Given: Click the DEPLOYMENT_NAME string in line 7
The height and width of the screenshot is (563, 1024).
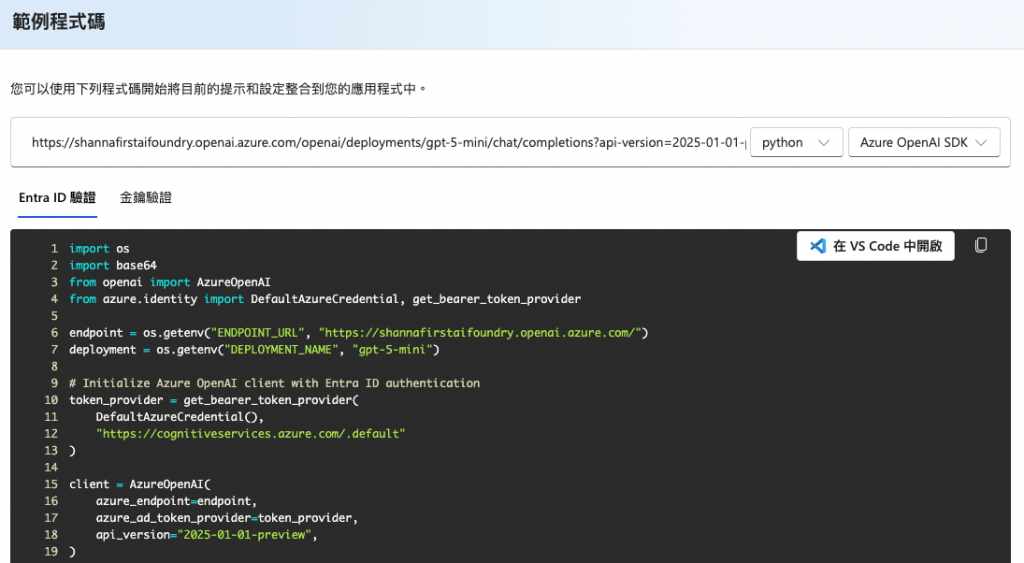Looking at the screenshot, I should pos(281,349).
